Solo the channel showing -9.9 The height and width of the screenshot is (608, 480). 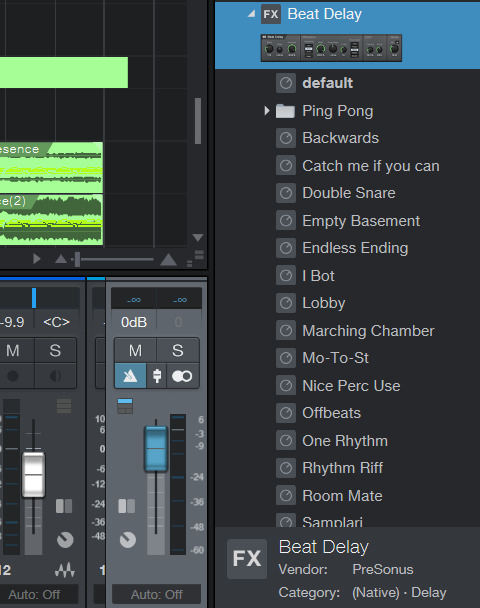[55, 351]
